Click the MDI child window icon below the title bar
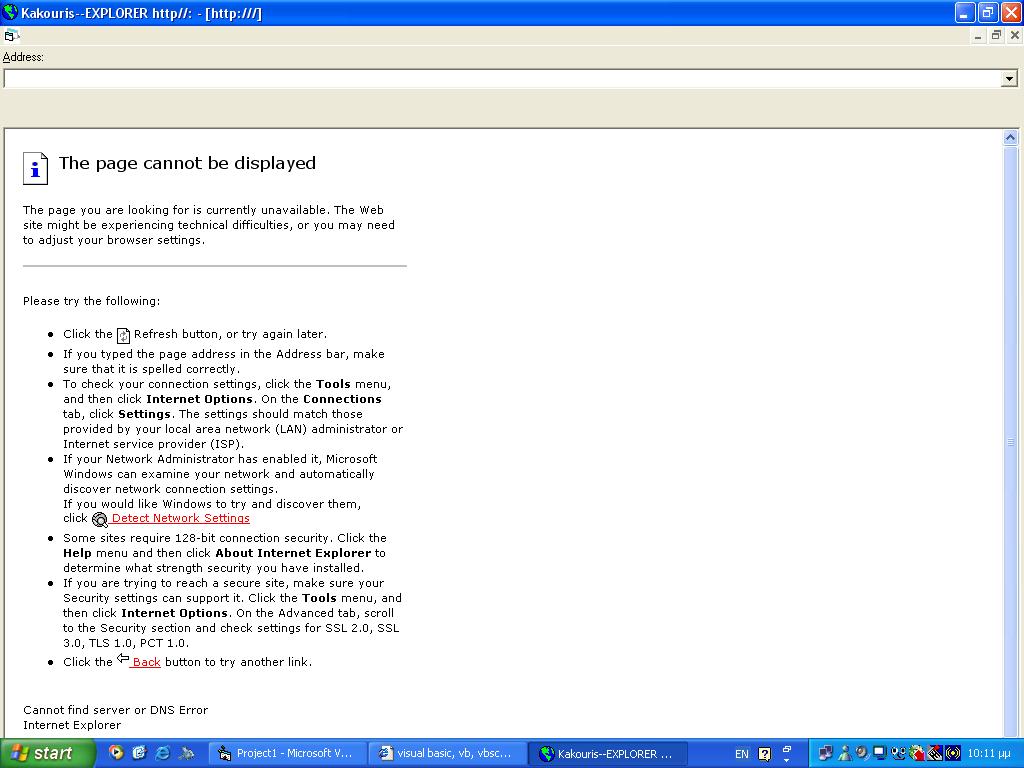This screenshot has height=768, width=1024. coord(11,36)
